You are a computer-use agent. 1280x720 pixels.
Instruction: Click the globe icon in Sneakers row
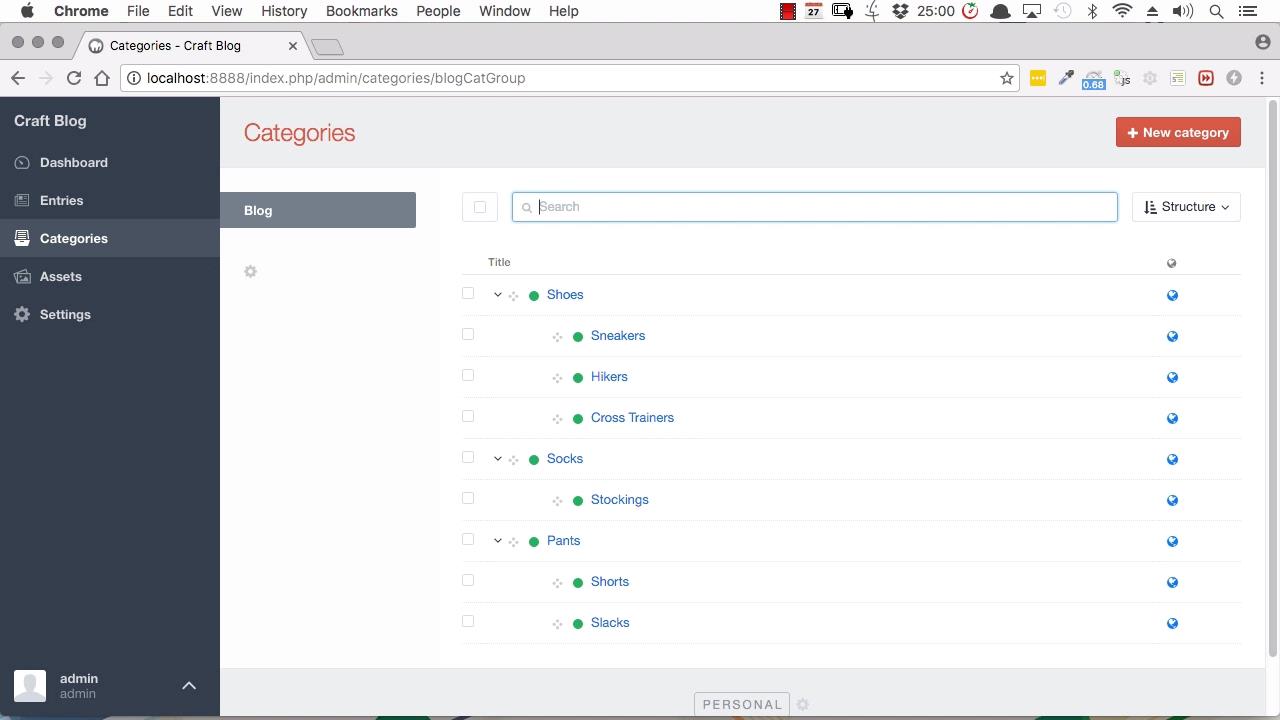(1172, 336)
